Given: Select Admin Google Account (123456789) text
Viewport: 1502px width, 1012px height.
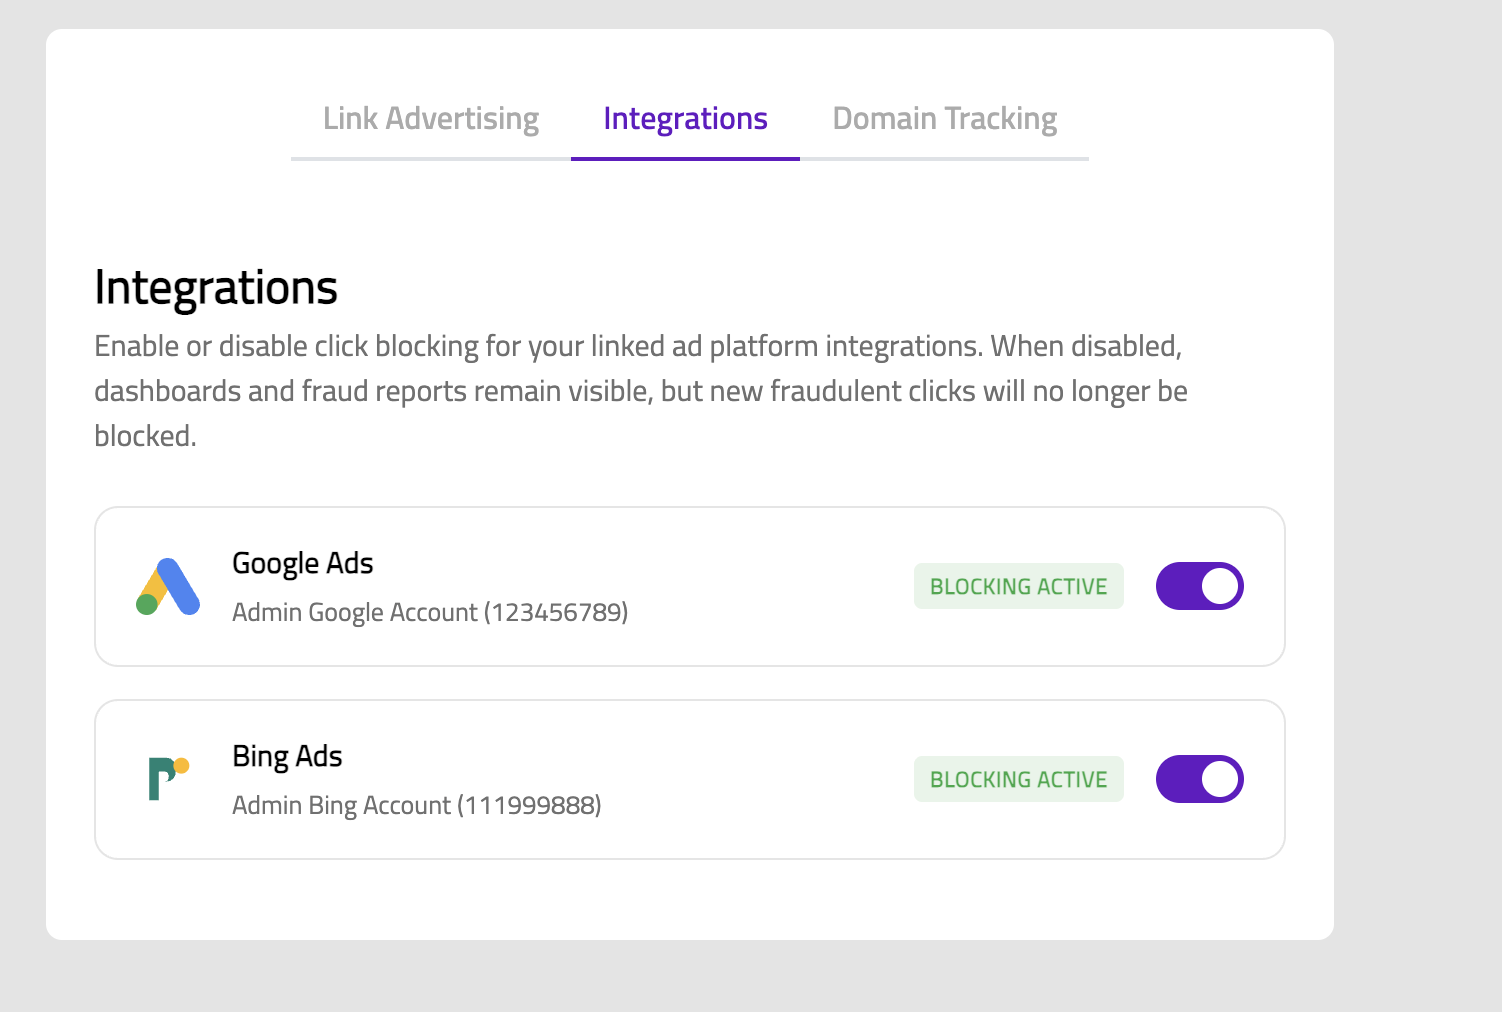Looking at the screenshot, I should (430, 611).
